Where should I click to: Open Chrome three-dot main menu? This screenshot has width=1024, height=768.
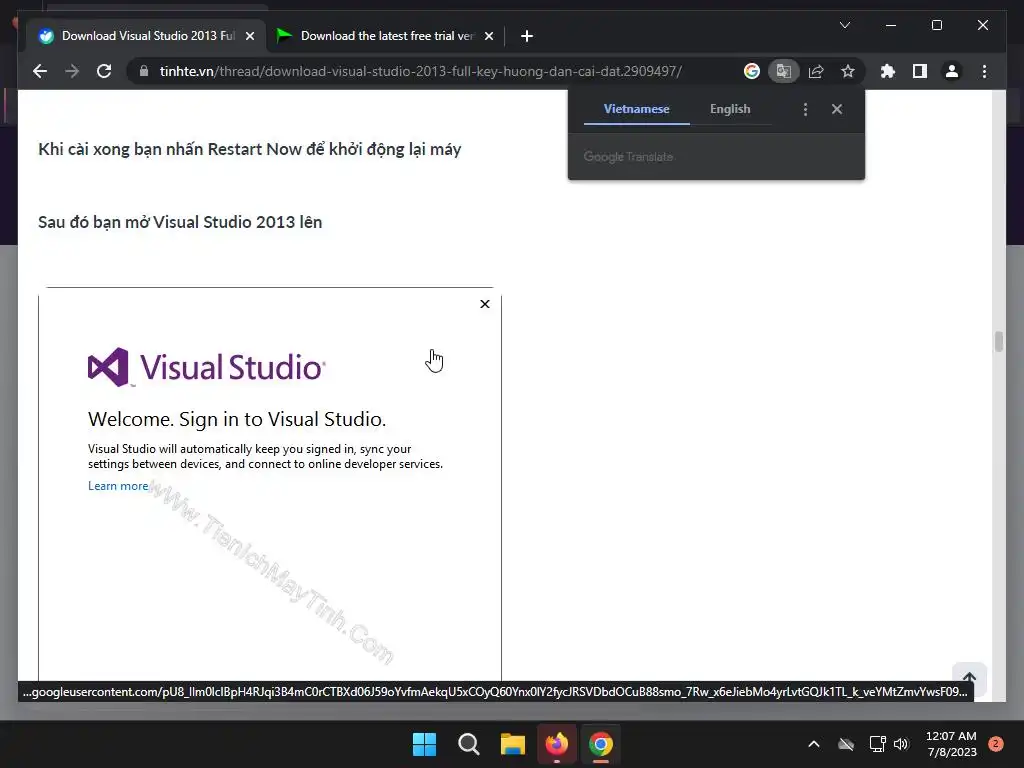point(984,71)
